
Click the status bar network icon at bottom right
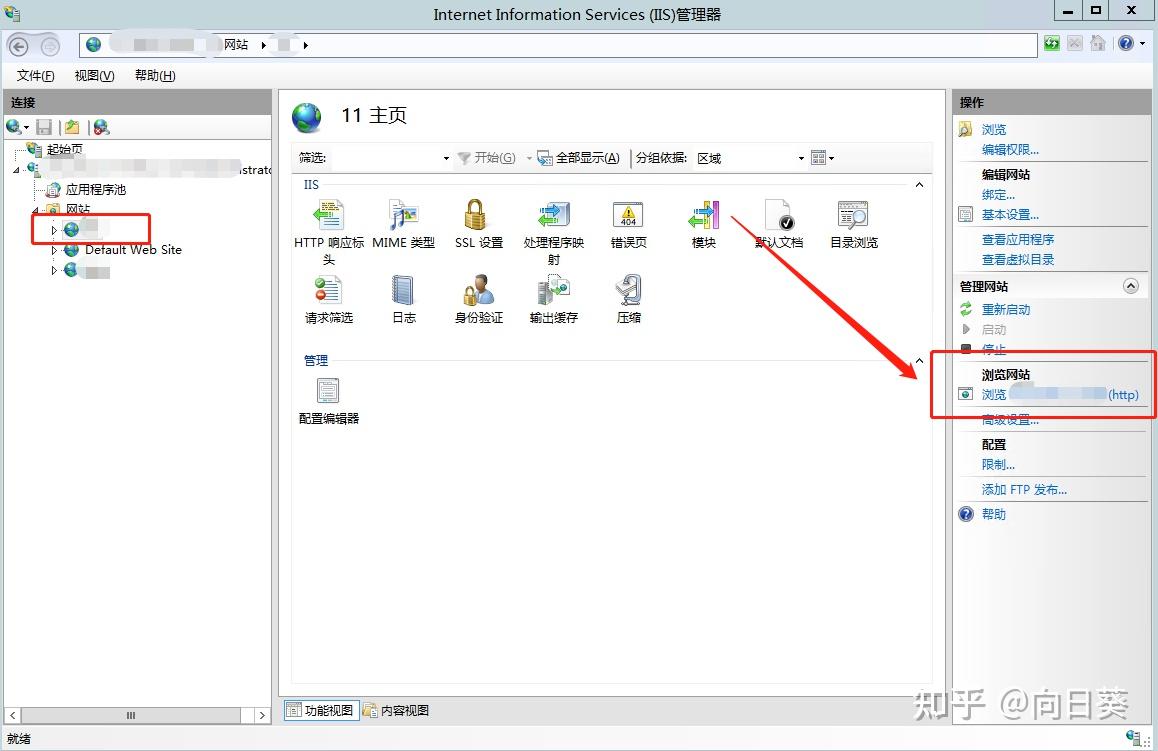click(1133, 737)
